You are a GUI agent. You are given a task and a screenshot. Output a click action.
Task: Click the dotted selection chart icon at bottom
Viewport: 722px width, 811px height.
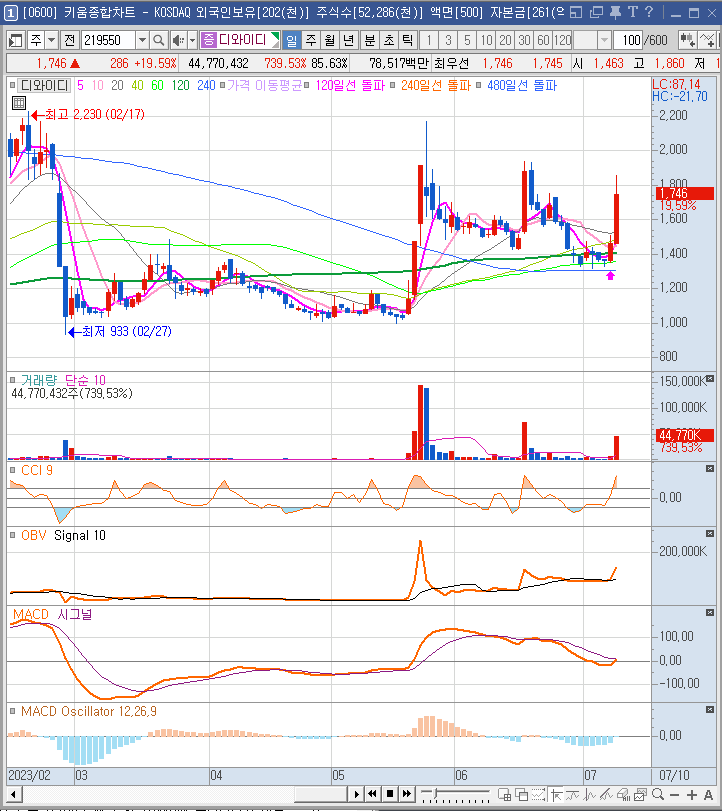coord(538,794)
